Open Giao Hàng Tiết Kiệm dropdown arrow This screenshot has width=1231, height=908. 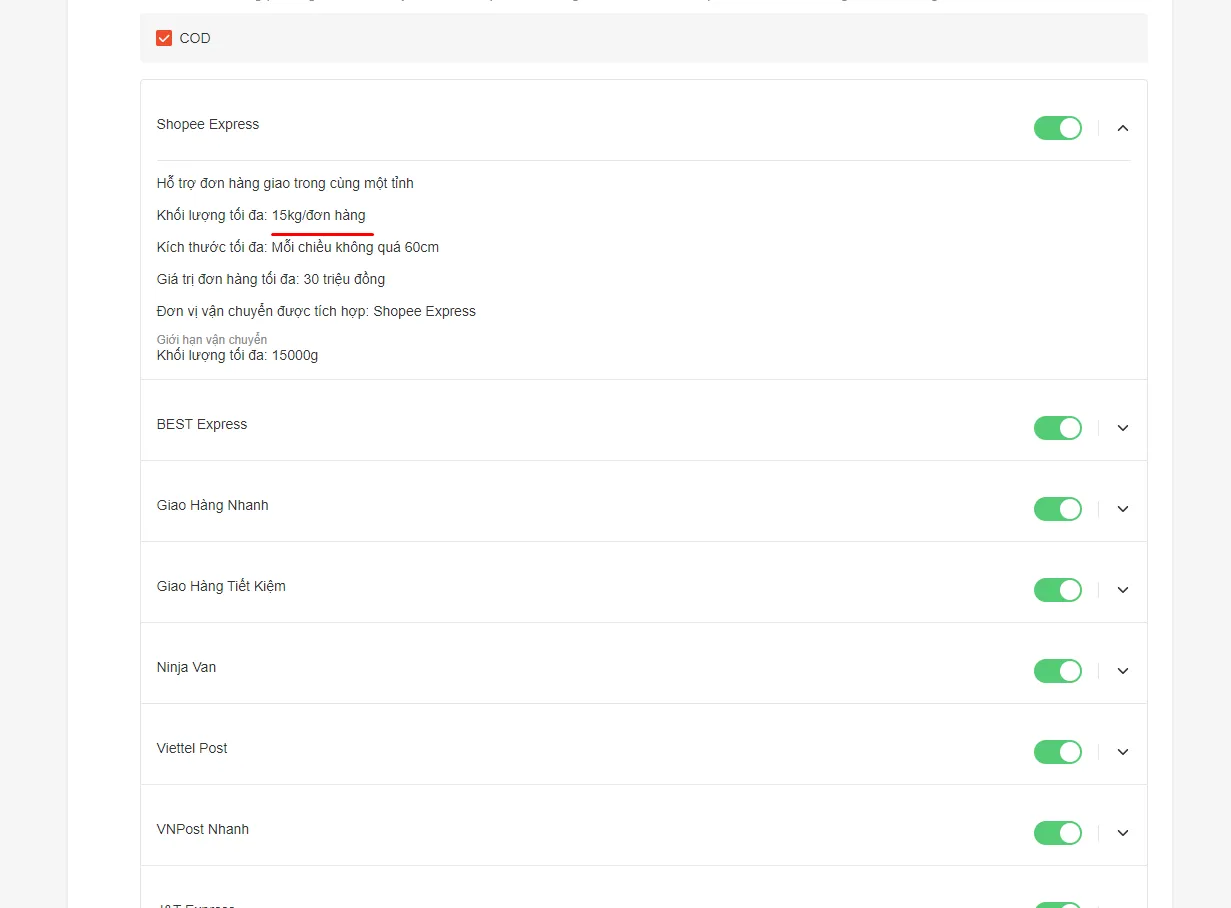point(1122,590)
